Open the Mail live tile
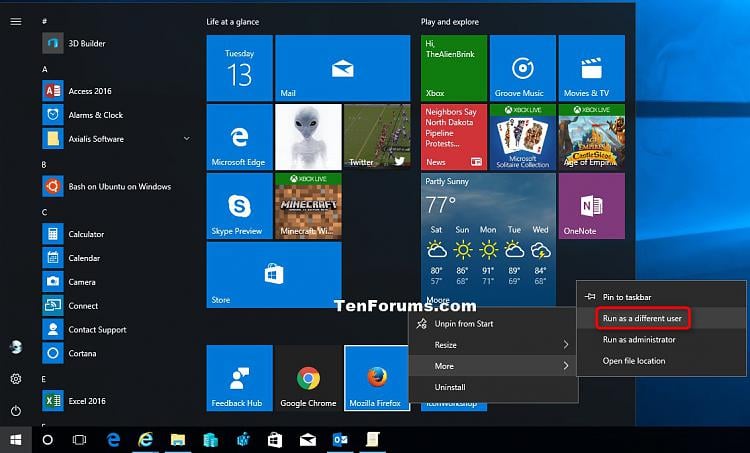The height and width of the screenshot is (453, 750). [342, 68]
